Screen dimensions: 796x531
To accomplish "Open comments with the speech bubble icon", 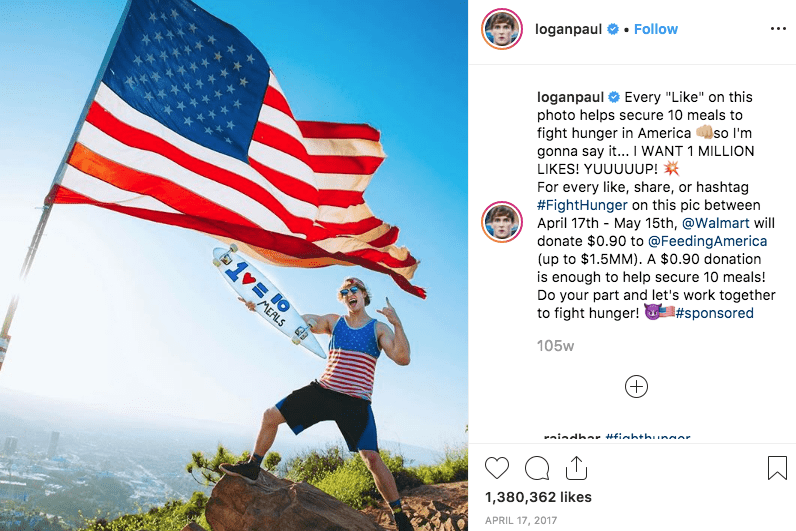I will (x=537, y=468).
